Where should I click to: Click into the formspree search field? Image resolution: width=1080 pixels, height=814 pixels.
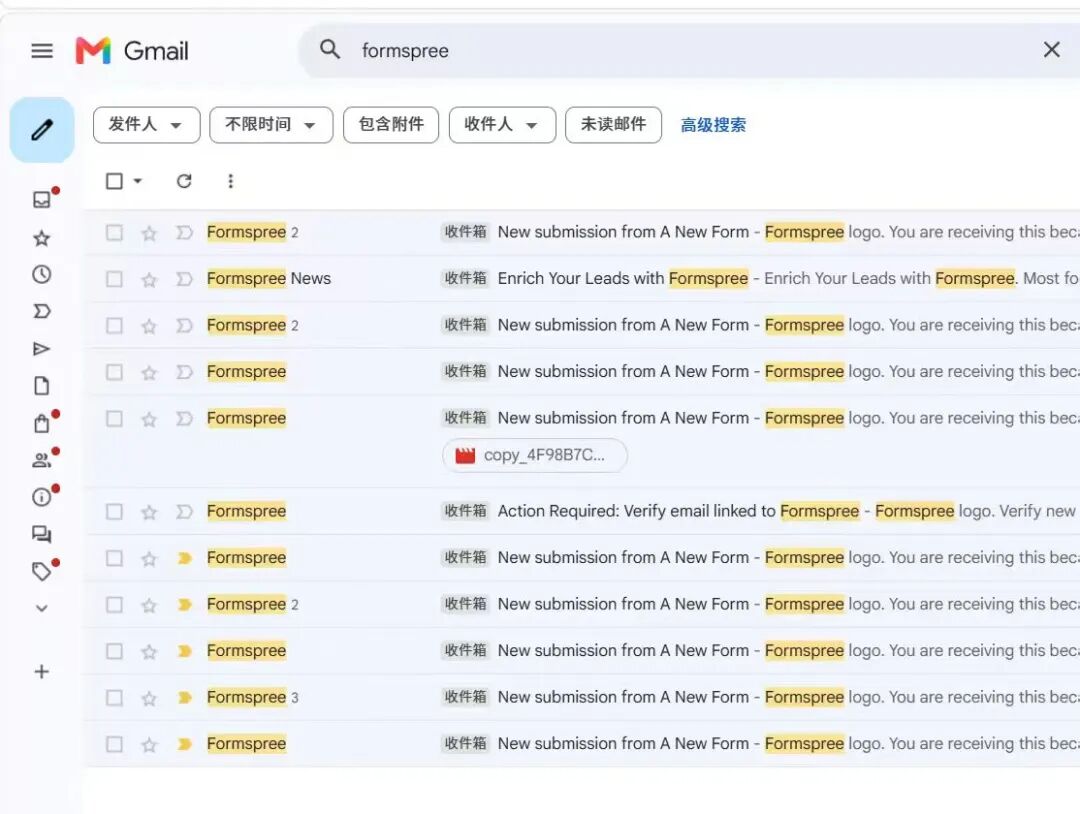pyautogui.click(x=689, y=50)
